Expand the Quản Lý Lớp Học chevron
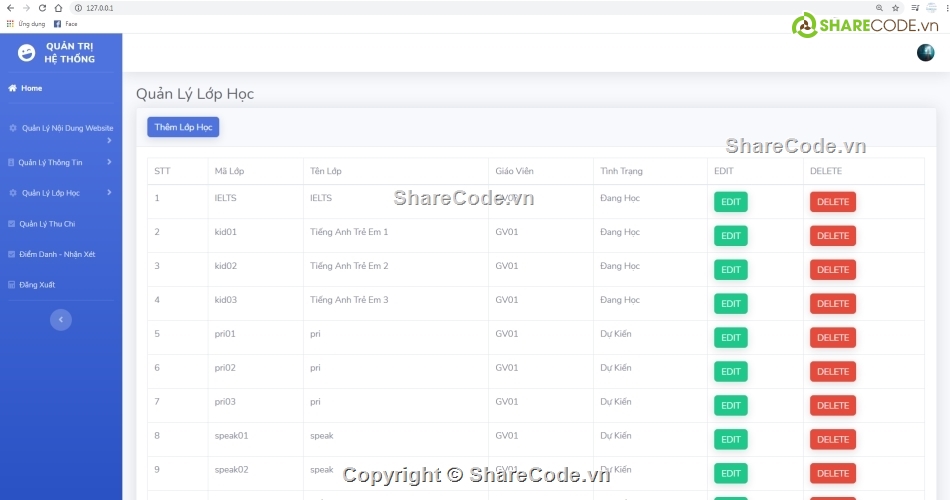The height and width of the screenshot is (500, 950). coord(109,192)
